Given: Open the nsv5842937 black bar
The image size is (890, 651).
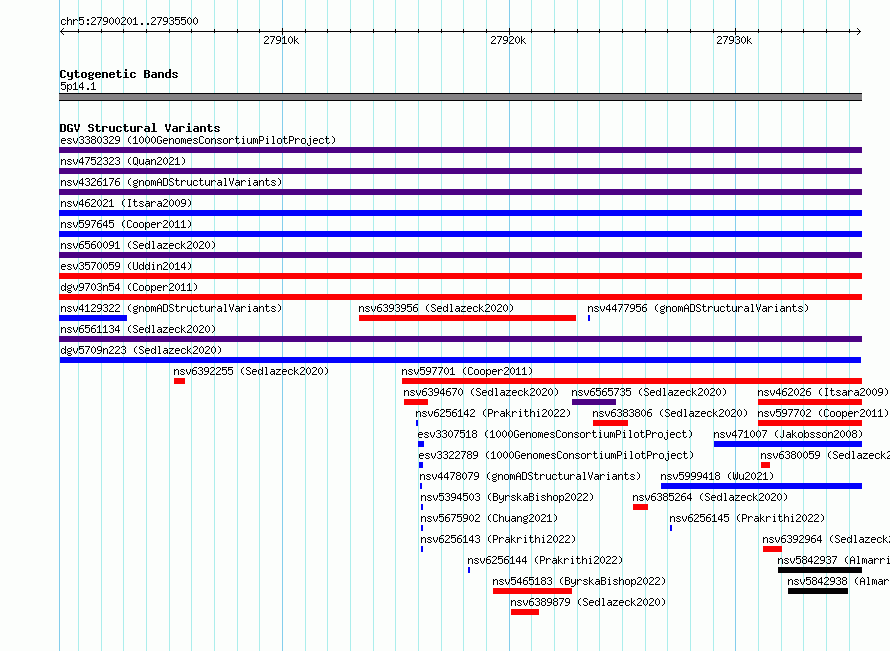Looking at the screenshot, I should pyautogui.click(x=820, y=570).
